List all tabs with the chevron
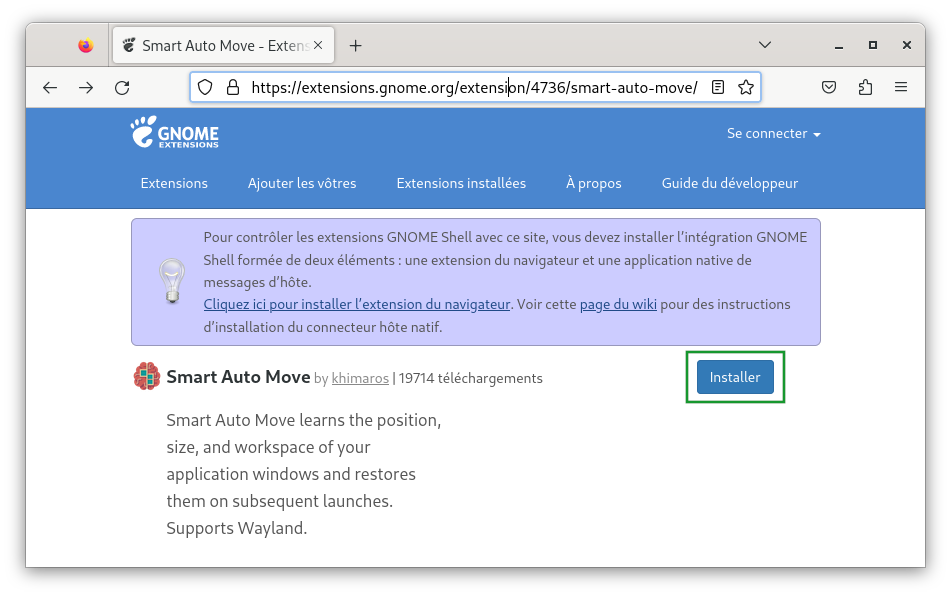 765,45
